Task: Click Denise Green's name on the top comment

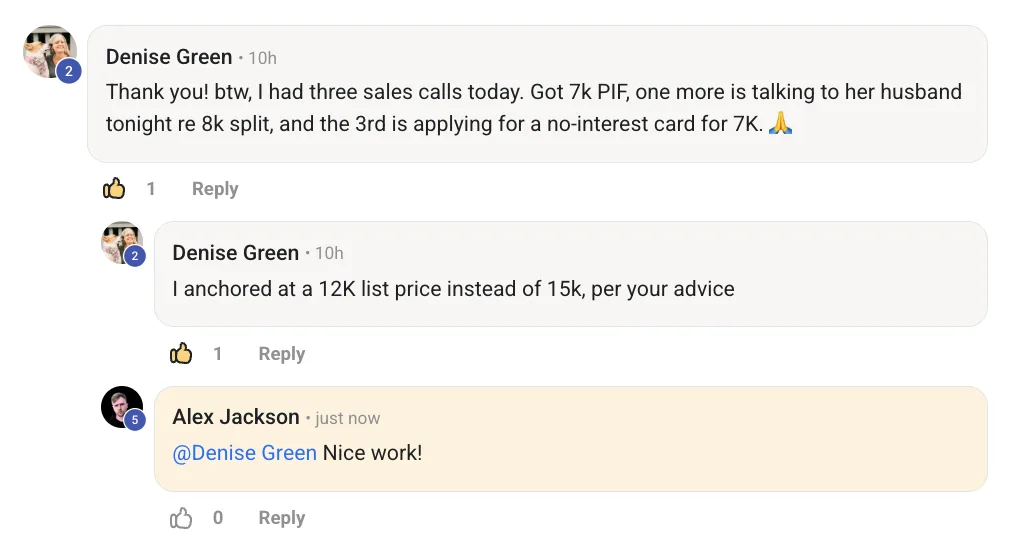Action: 169,57
